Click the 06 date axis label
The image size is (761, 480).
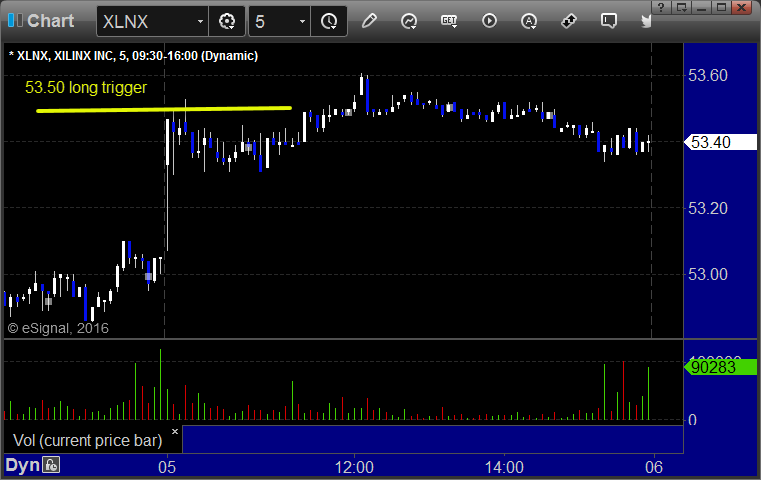[654, 467]
